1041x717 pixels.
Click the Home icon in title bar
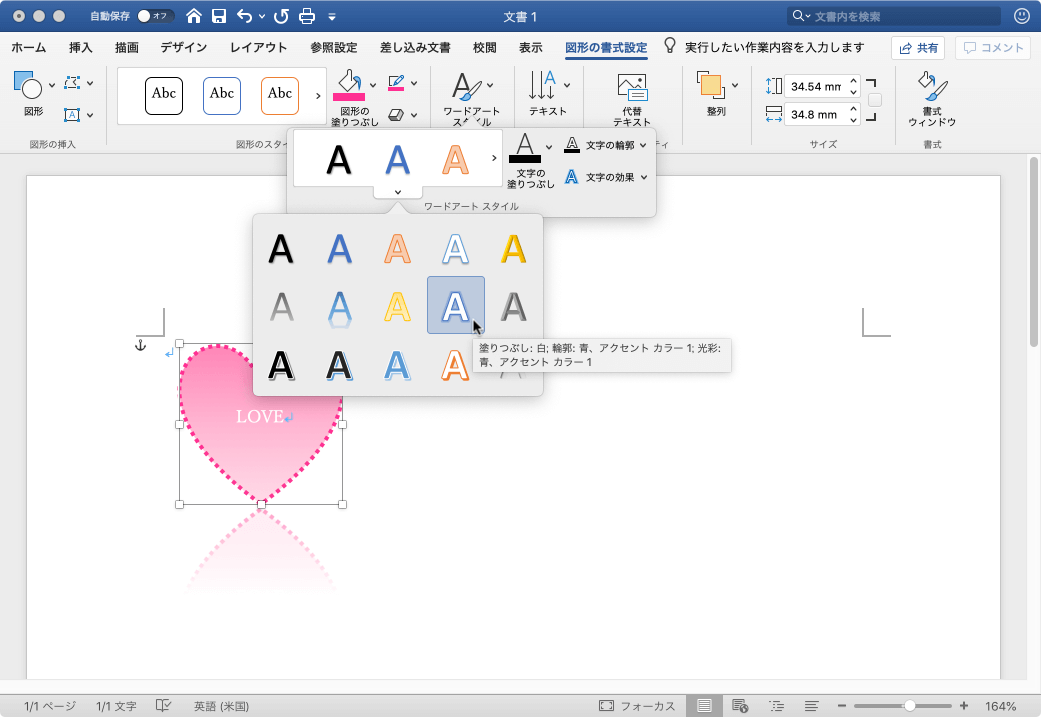click(x=193, y=16)
